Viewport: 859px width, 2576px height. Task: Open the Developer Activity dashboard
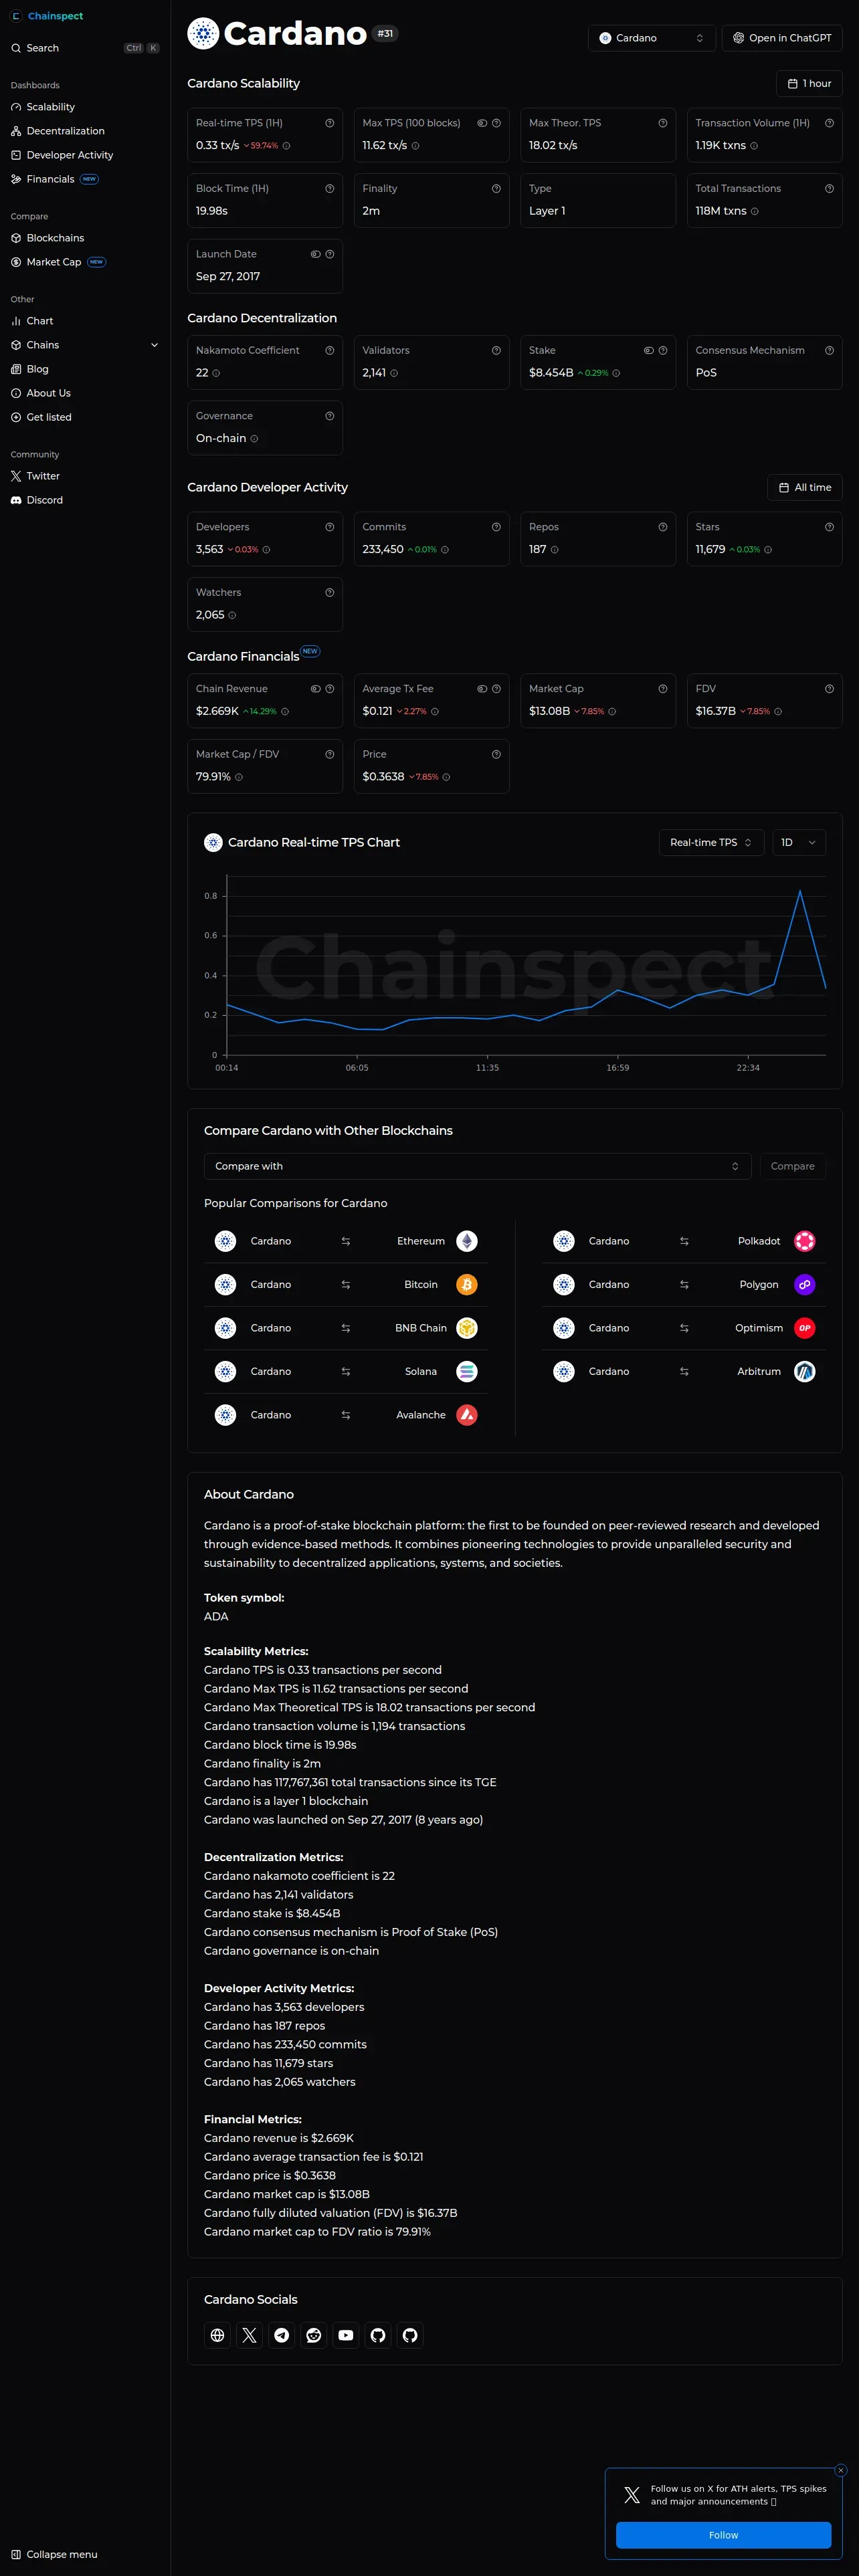(69, 155)
